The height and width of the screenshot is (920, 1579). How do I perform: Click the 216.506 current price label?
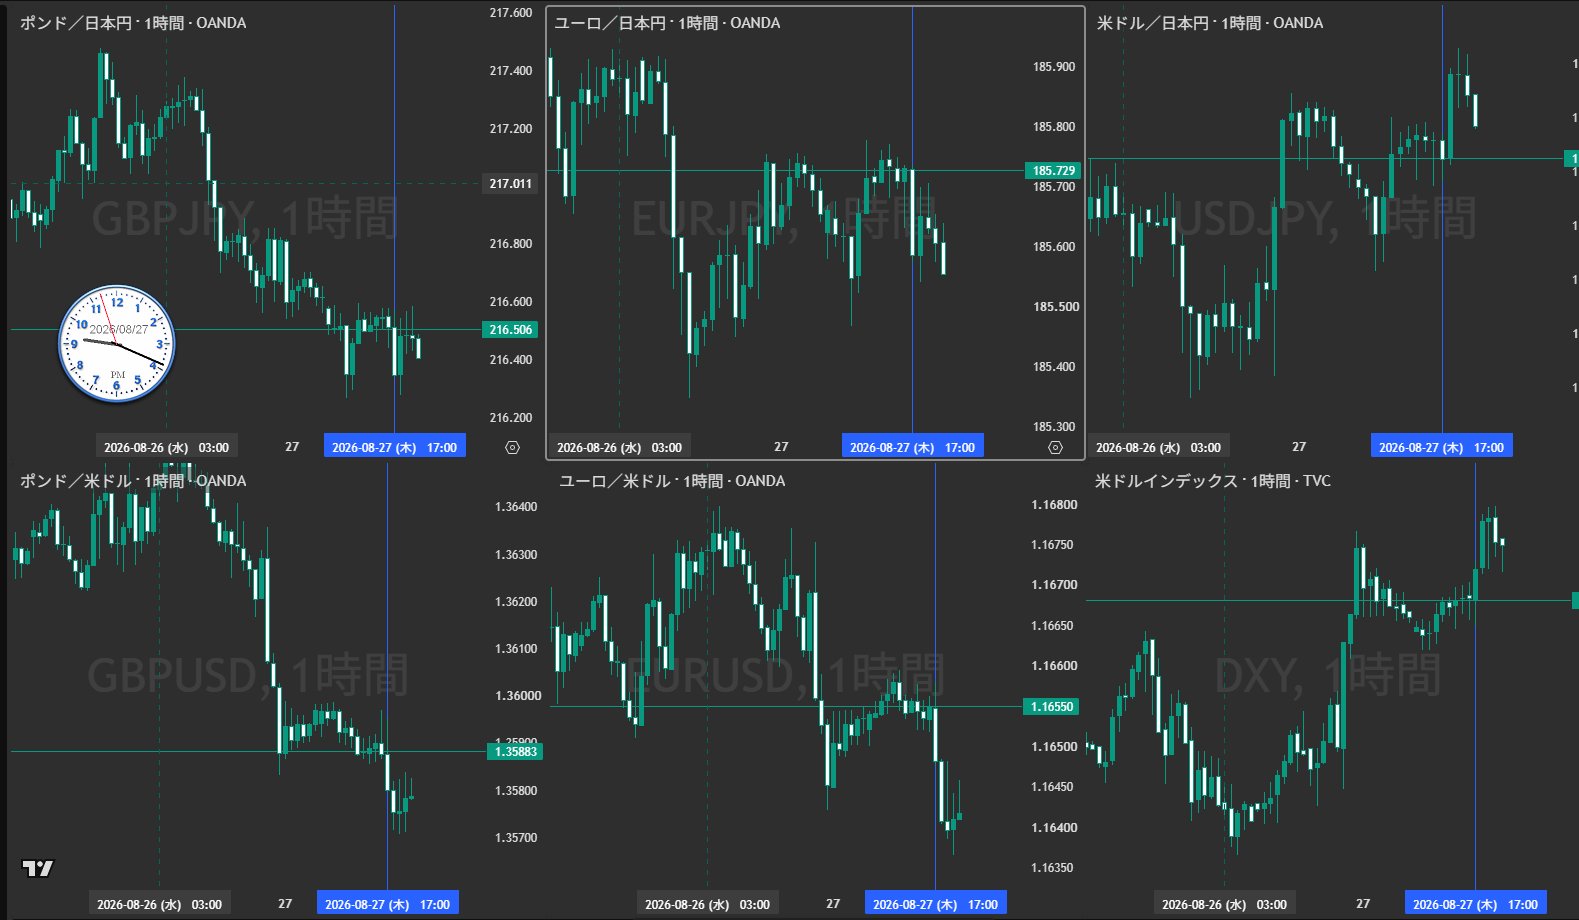tap(511, 330)
